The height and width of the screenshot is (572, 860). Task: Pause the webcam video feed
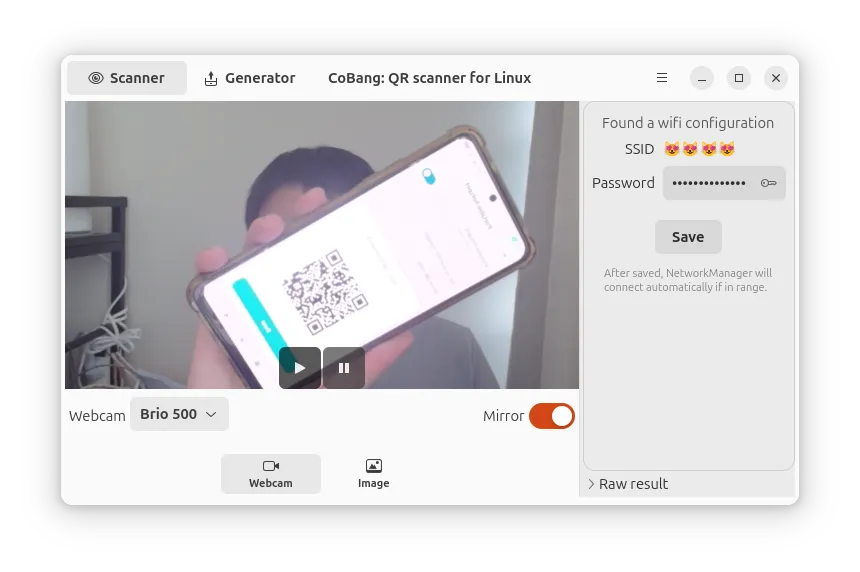tap(344, 367)
